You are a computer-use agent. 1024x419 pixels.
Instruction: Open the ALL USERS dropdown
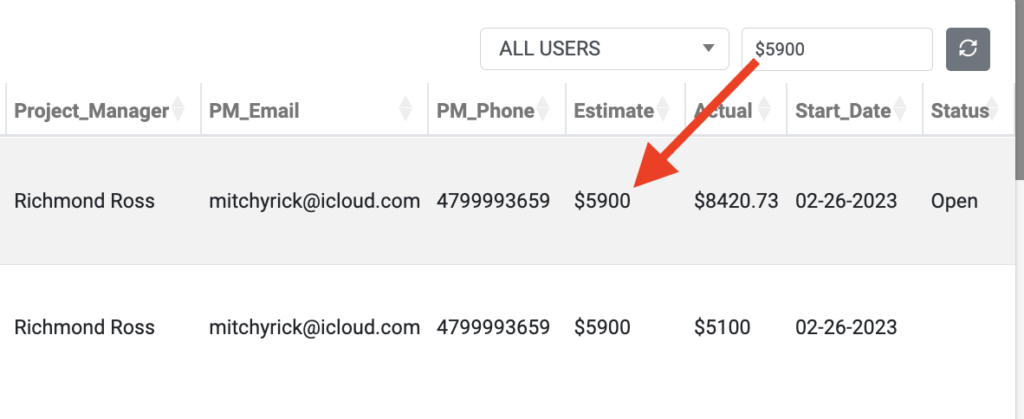[x=604, y=49]
